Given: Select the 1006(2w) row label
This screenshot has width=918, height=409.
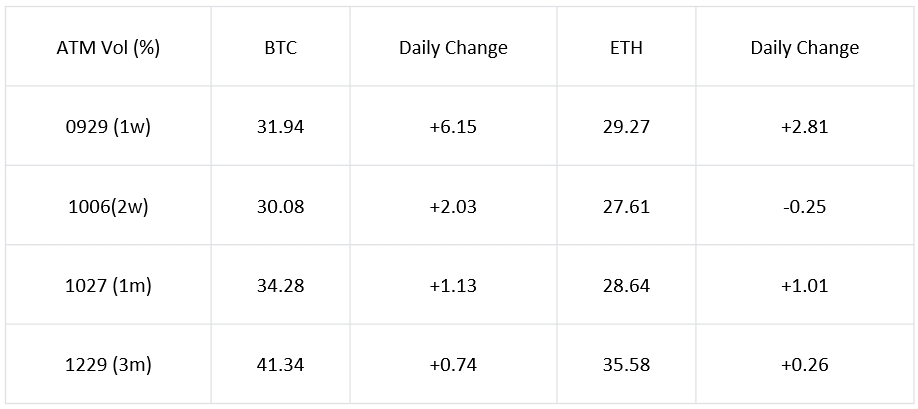Looking at the screenshot, I should [108, 206].
